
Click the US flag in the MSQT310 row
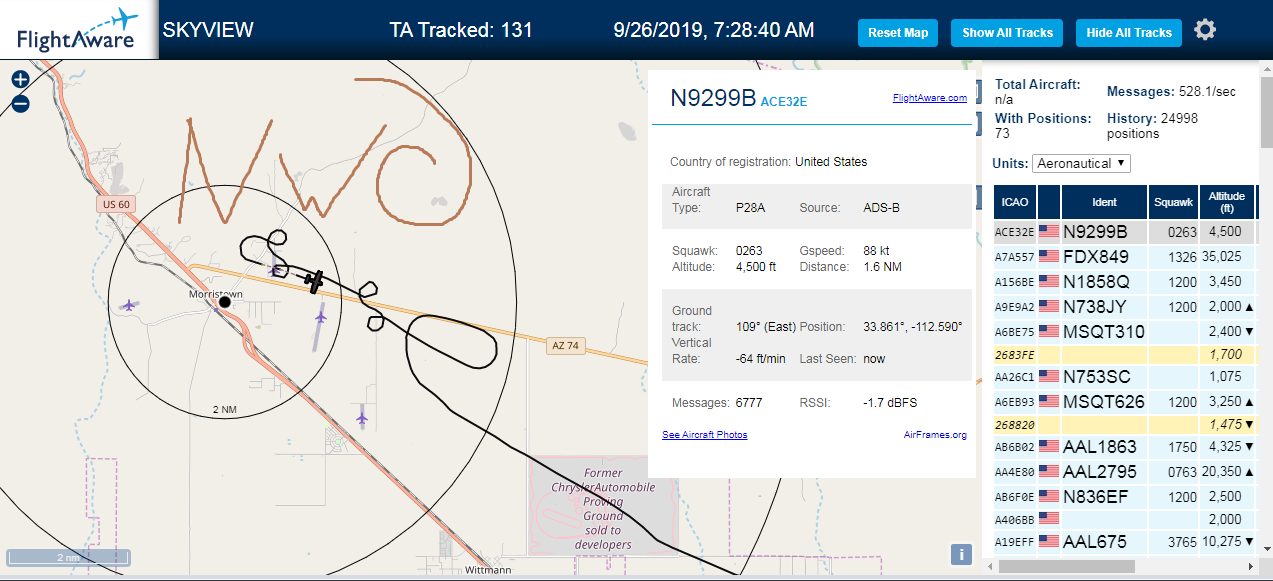point(1049,332)
